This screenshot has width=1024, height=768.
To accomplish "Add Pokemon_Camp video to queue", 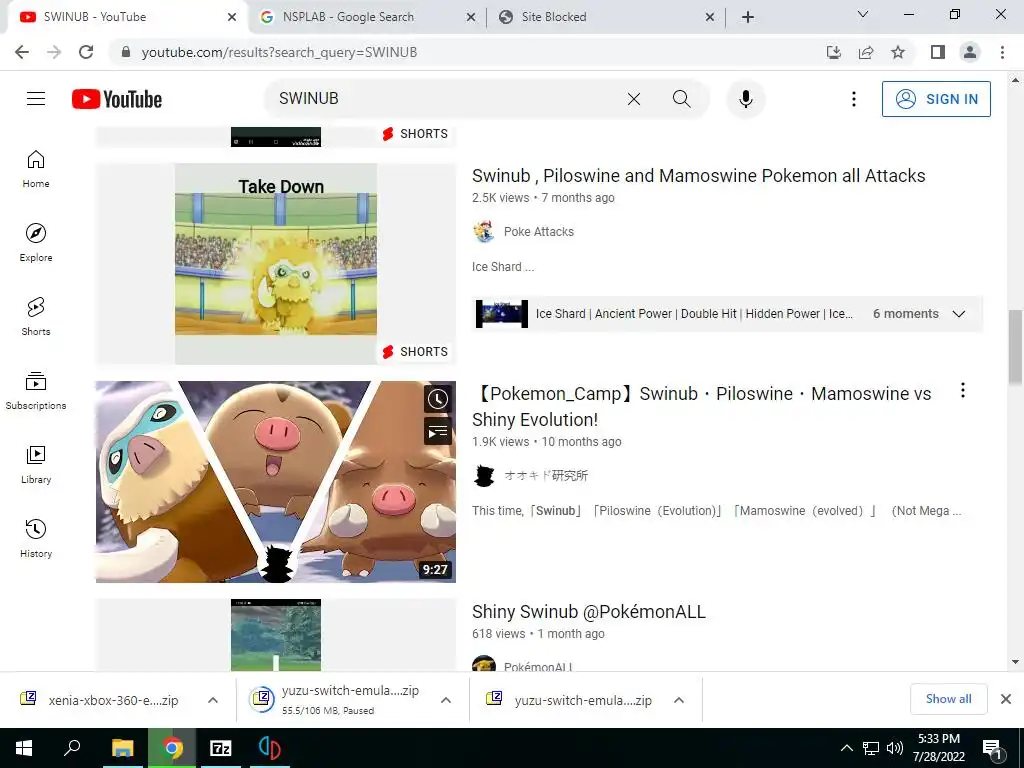I will (438, 431).
